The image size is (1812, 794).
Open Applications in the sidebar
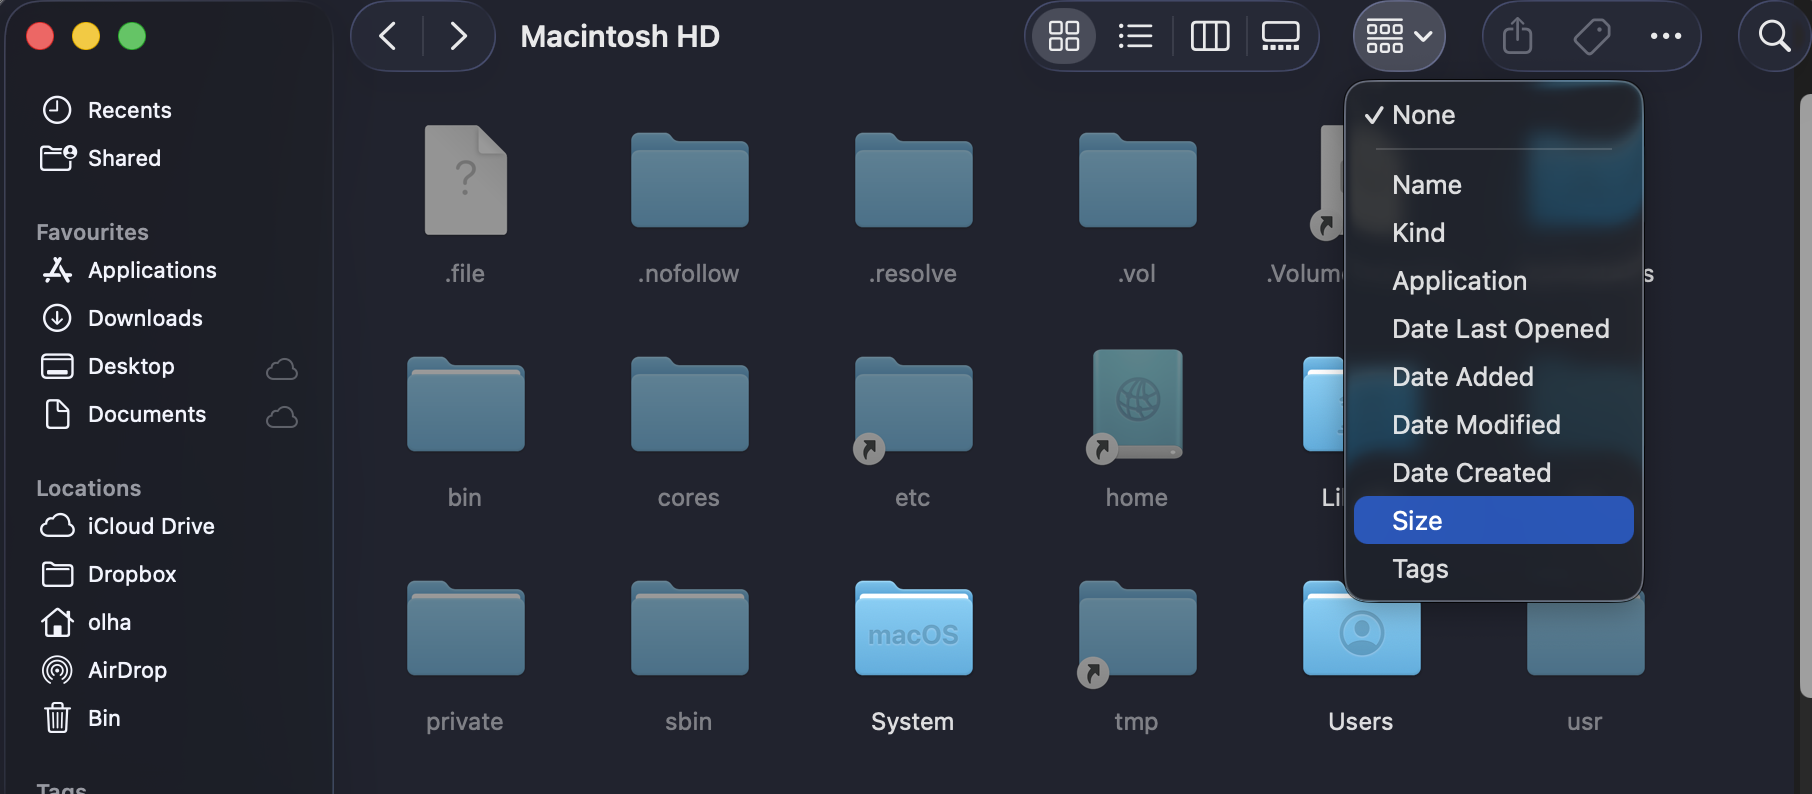click(x=170, y=270)
